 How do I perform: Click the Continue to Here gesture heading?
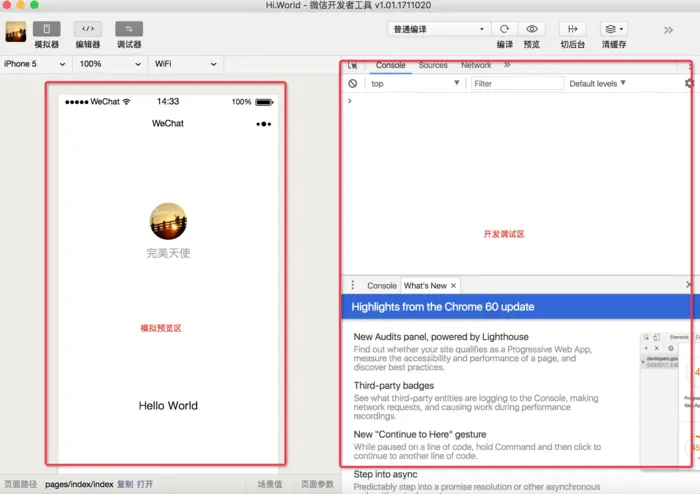coord(420,434)
